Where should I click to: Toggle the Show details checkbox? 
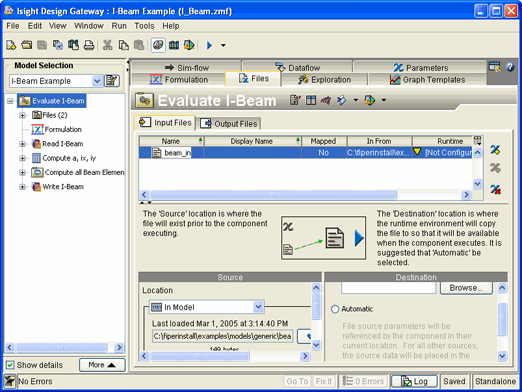[x=10, y=365]
